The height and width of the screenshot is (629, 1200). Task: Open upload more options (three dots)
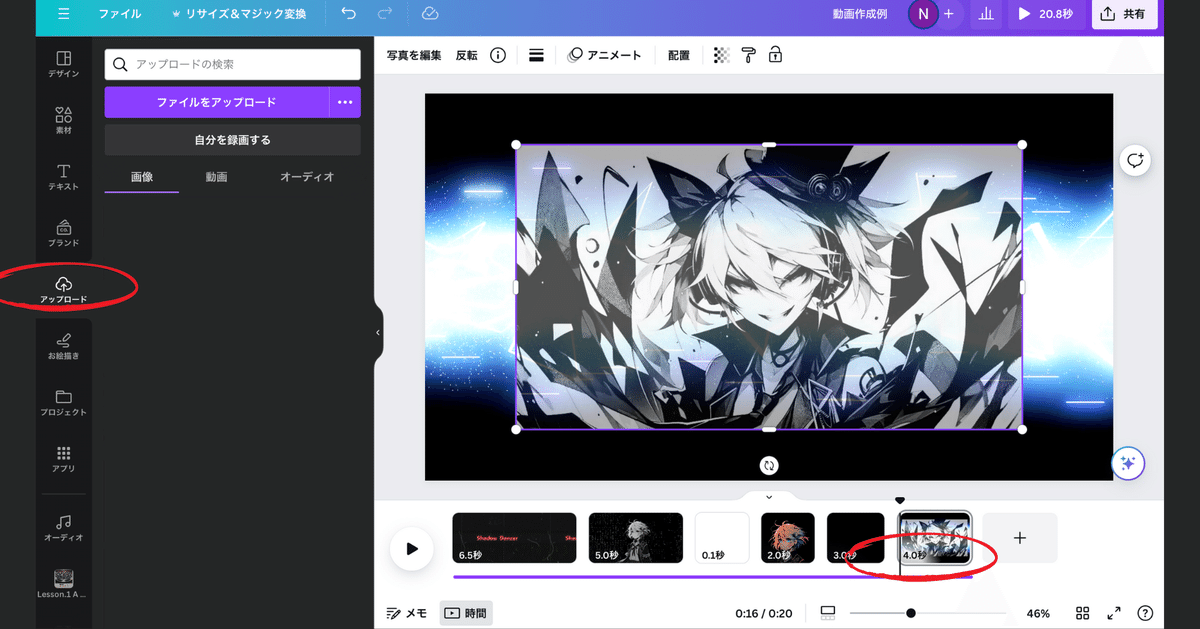[x=345, y=102]
